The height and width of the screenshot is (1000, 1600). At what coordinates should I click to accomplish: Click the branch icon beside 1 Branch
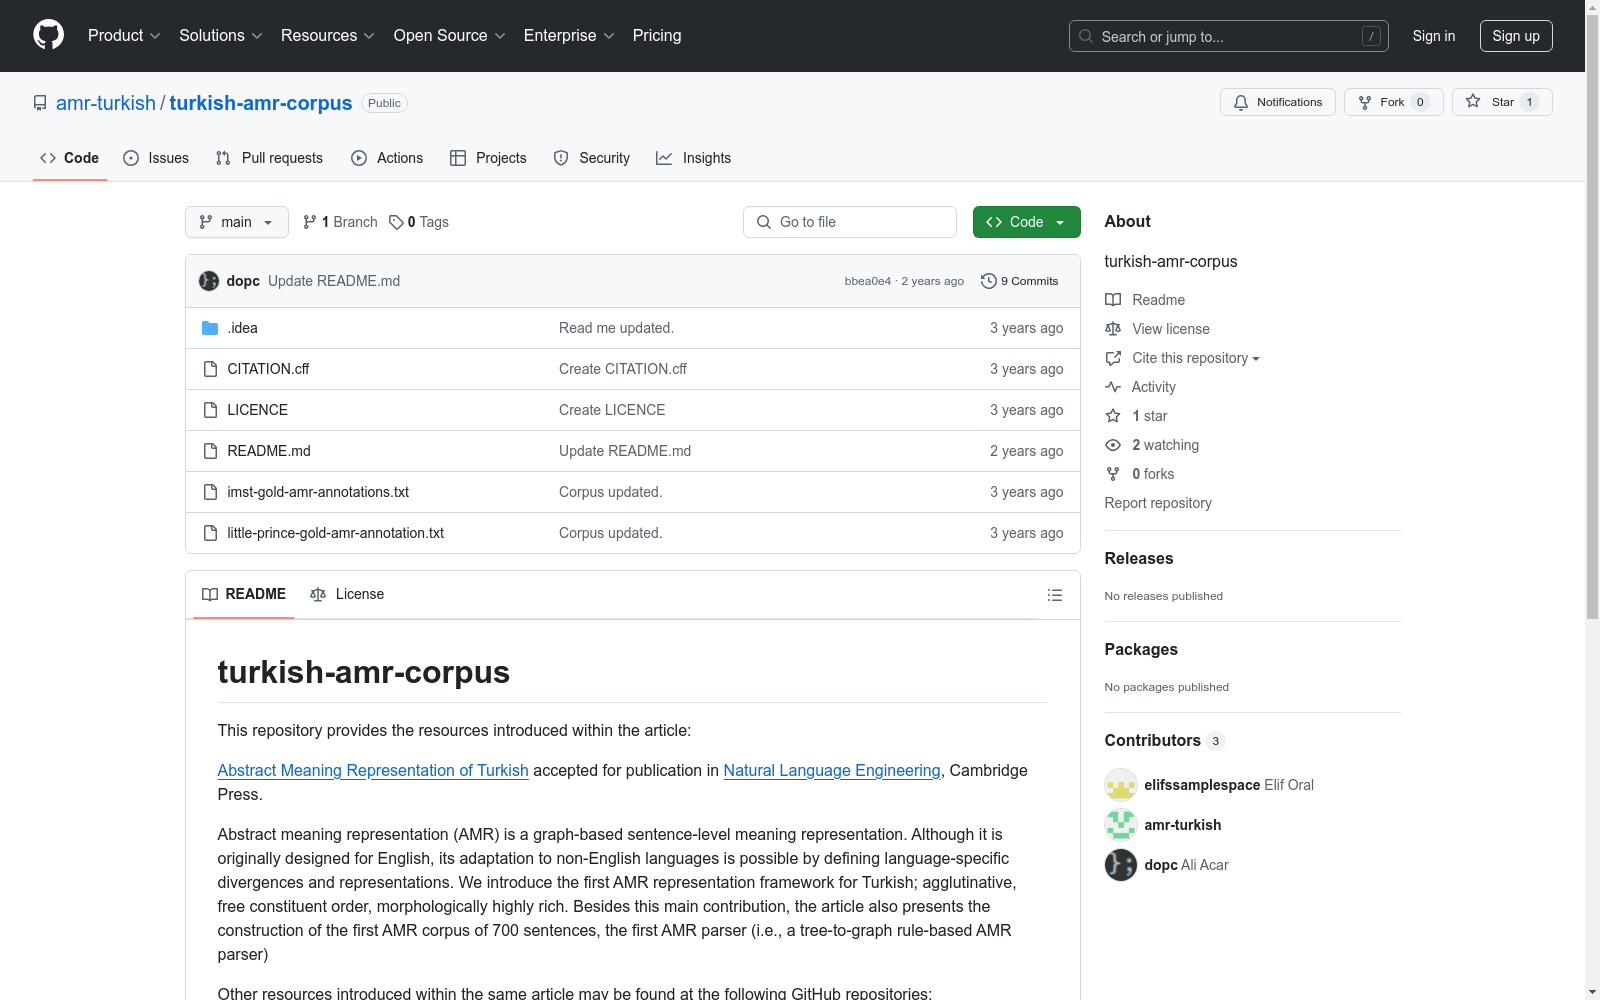point(310,222)
